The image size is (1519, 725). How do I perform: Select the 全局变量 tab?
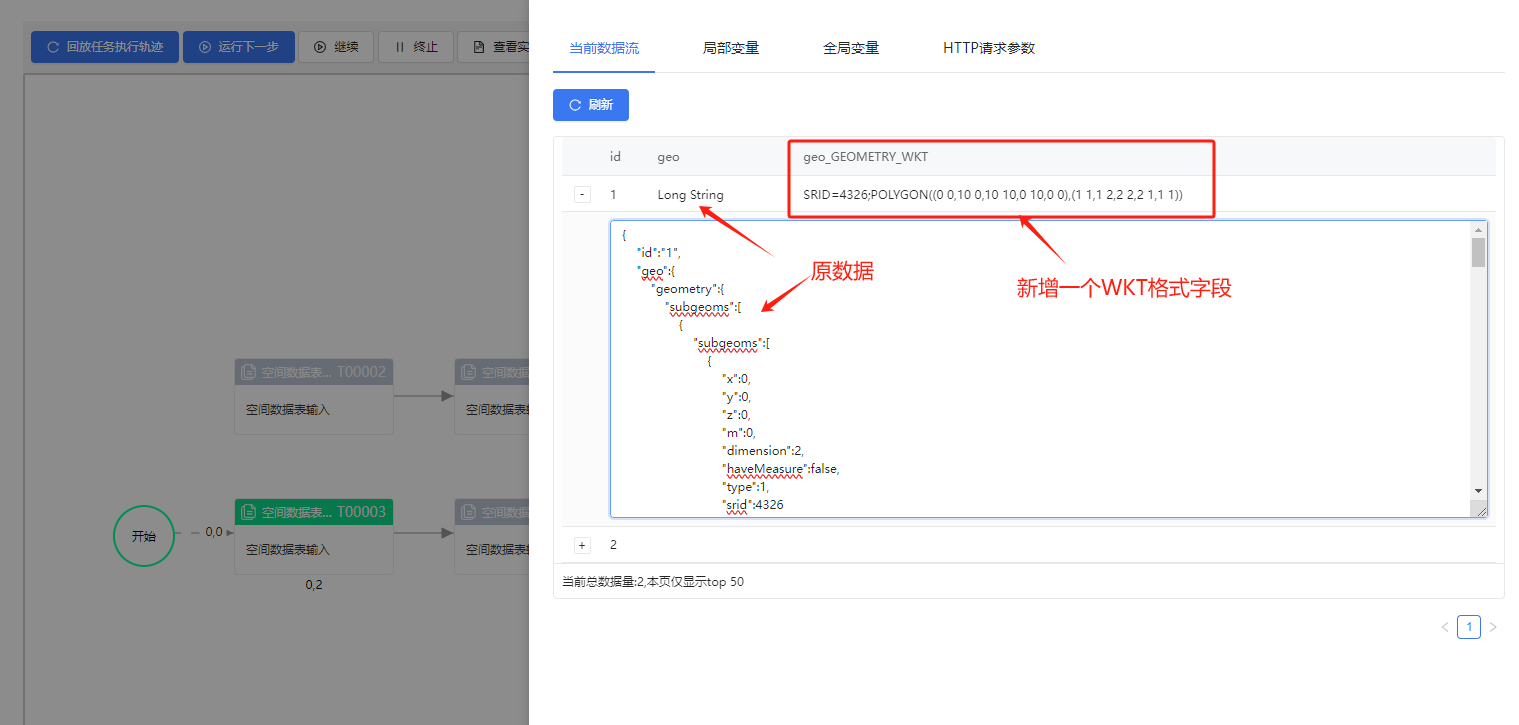coord(851,46)
